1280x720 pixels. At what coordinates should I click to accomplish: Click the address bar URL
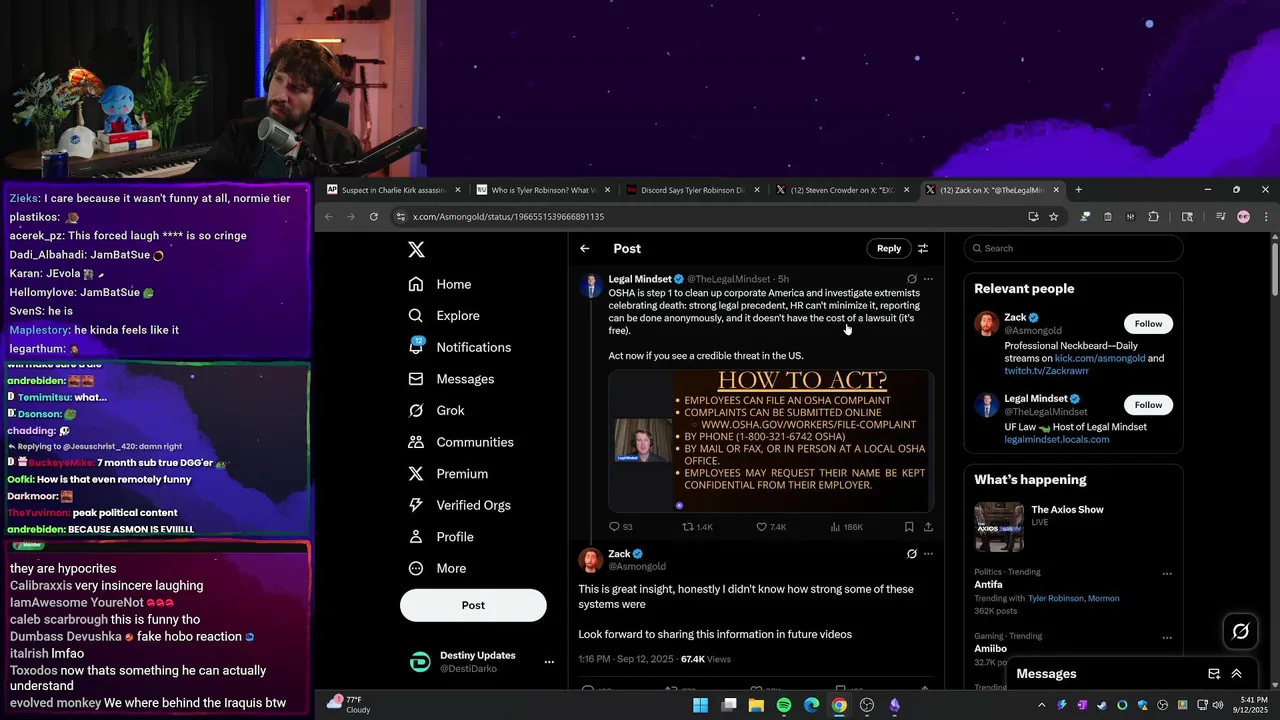click(x=508, y=217)
